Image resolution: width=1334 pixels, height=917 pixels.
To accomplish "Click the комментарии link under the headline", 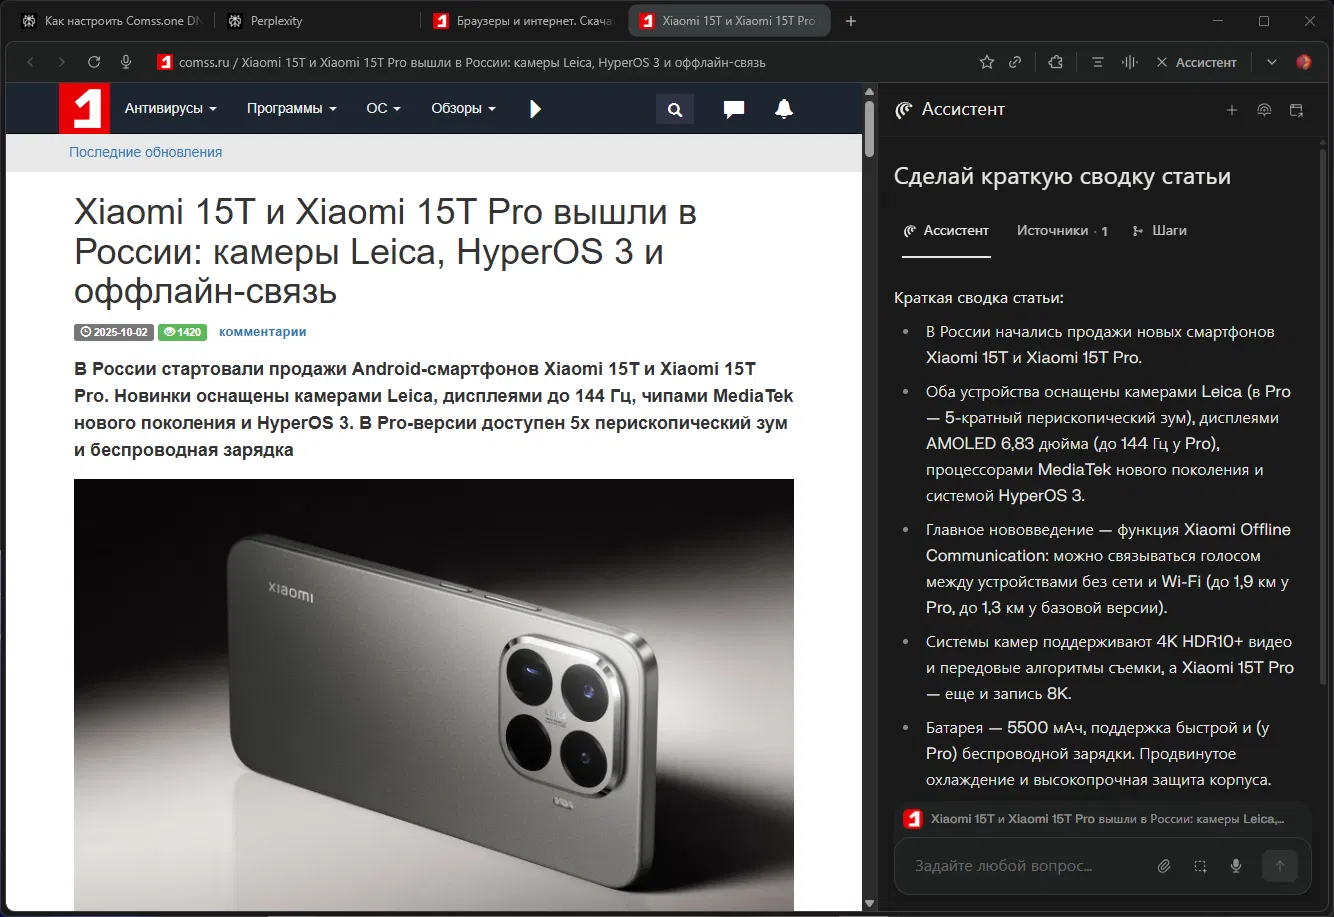I will [x=263, y=332].
